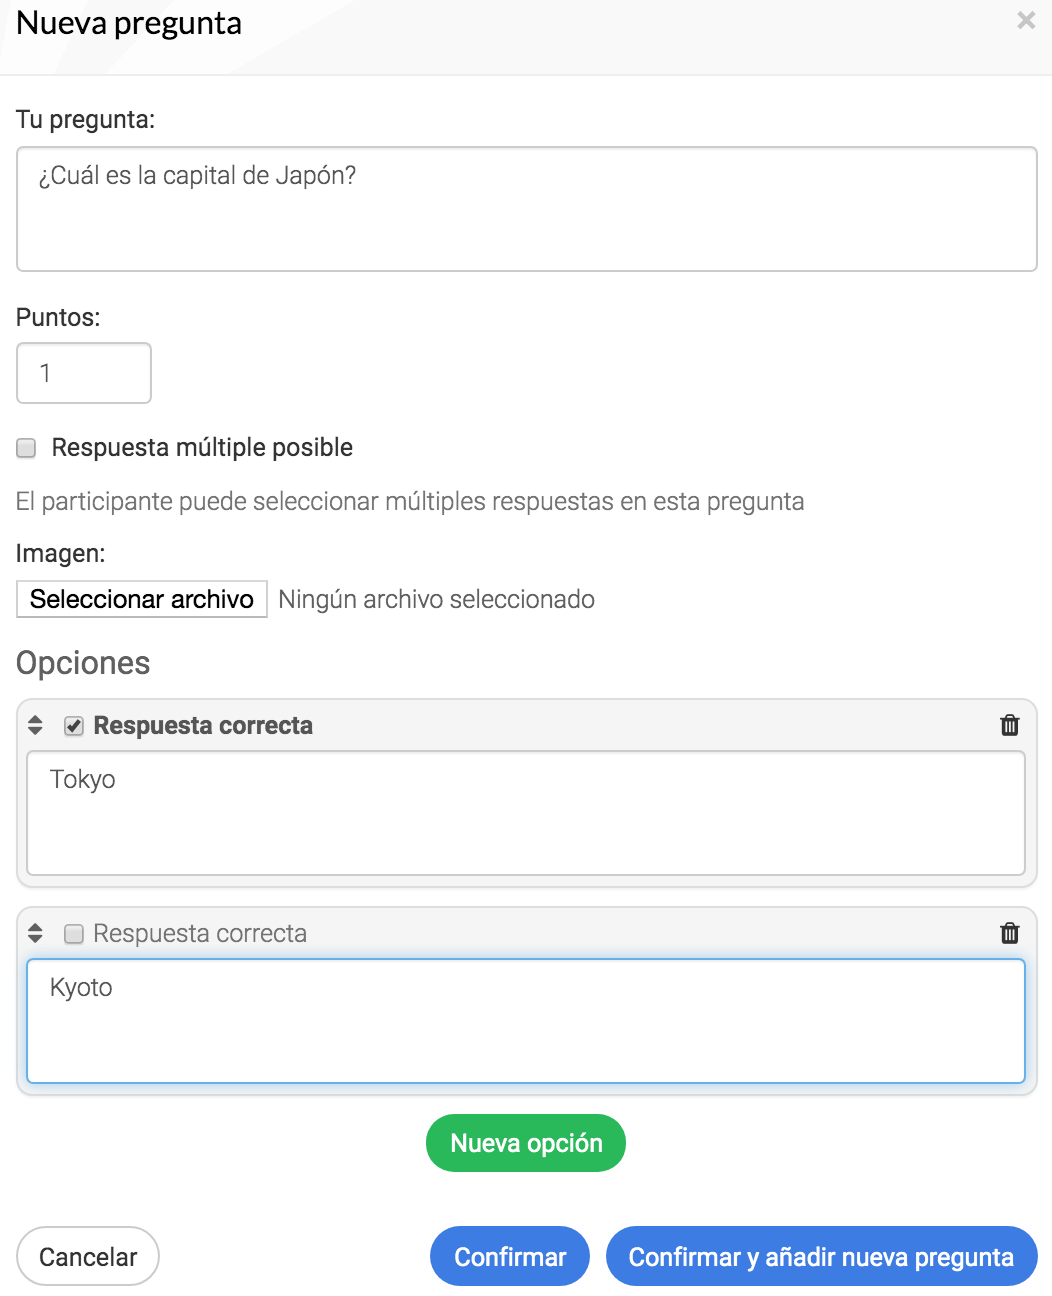Close the Nueva pregunta dialog
Viewport: 1052px width, 1296px height.
tap(1026, 20)
